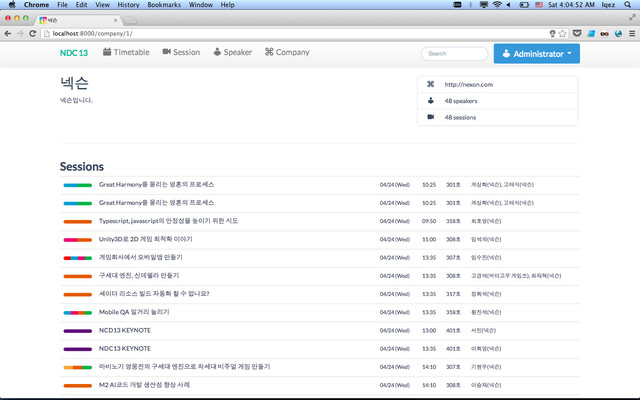Click the pink-orange bar of Unity3D session
This screenshot has height=400, width=640.
click(78, 240)
